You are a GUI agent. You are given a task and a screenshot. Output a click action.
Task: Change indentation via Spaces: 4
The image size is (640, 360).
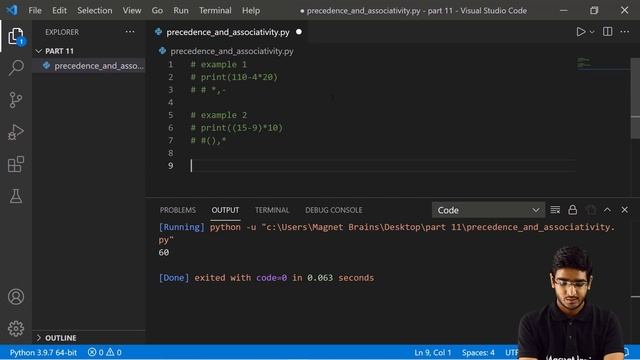(x=478, y=353)
